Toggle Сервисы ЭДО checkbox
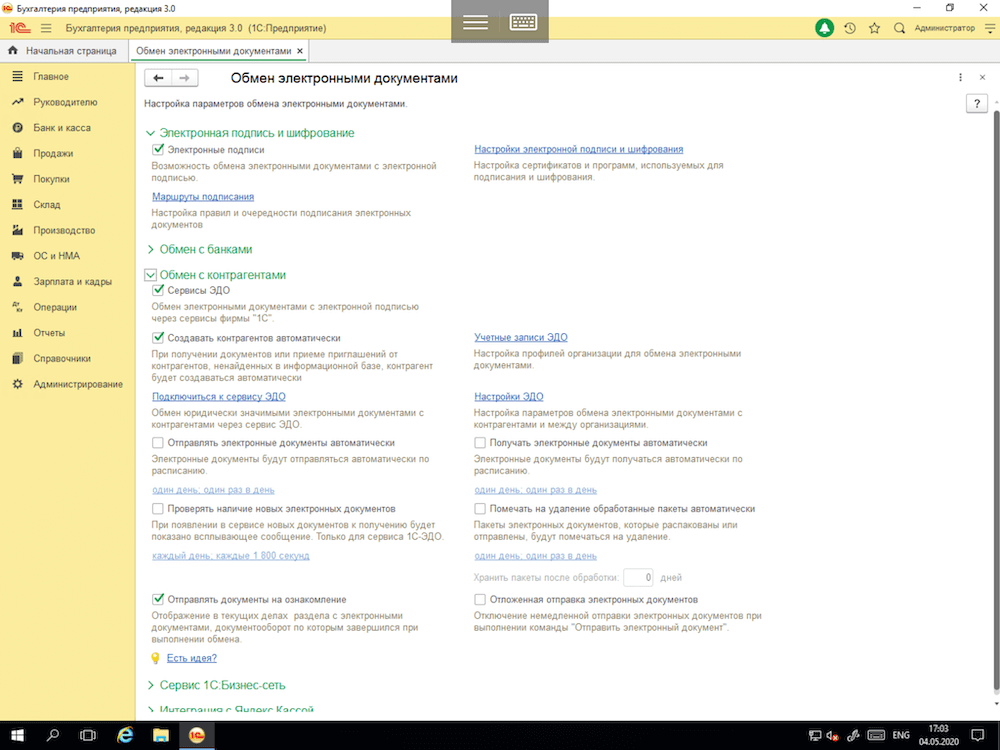 pyautogui.click(x=158, y=290)
